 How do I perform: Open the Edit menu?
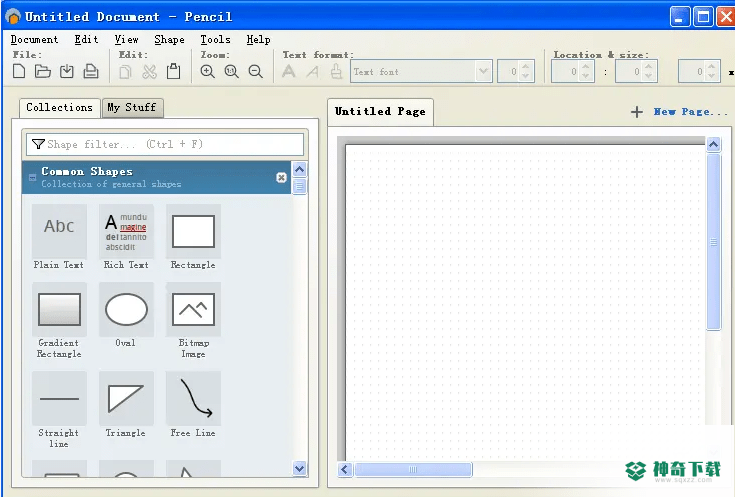[86, 39]
